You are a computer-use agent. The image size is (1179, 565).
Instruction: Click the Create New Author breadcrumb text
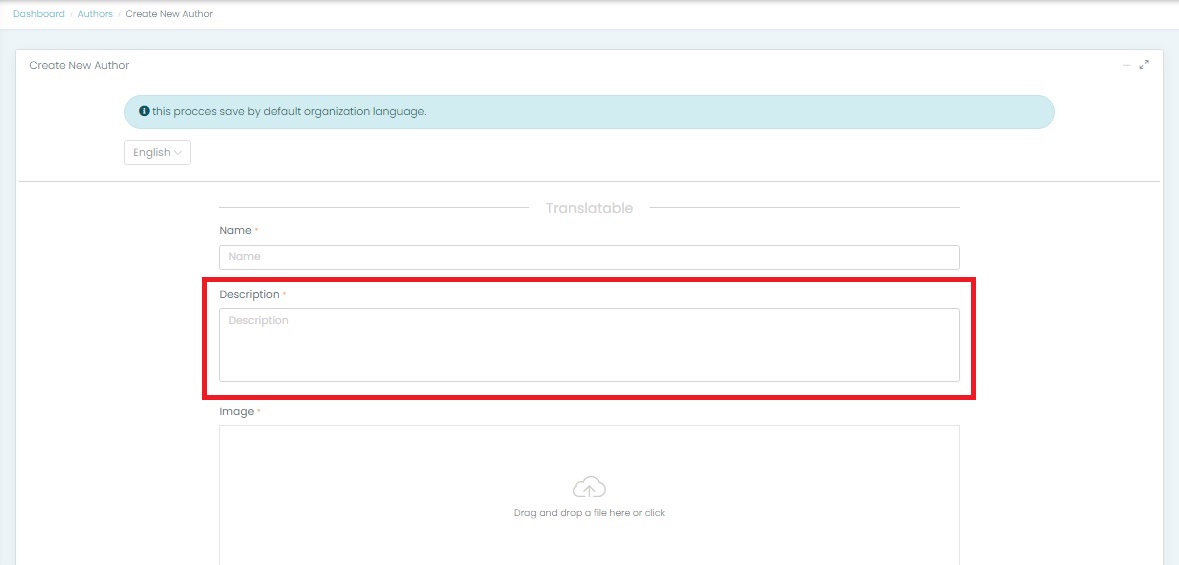tap(169, 14)
